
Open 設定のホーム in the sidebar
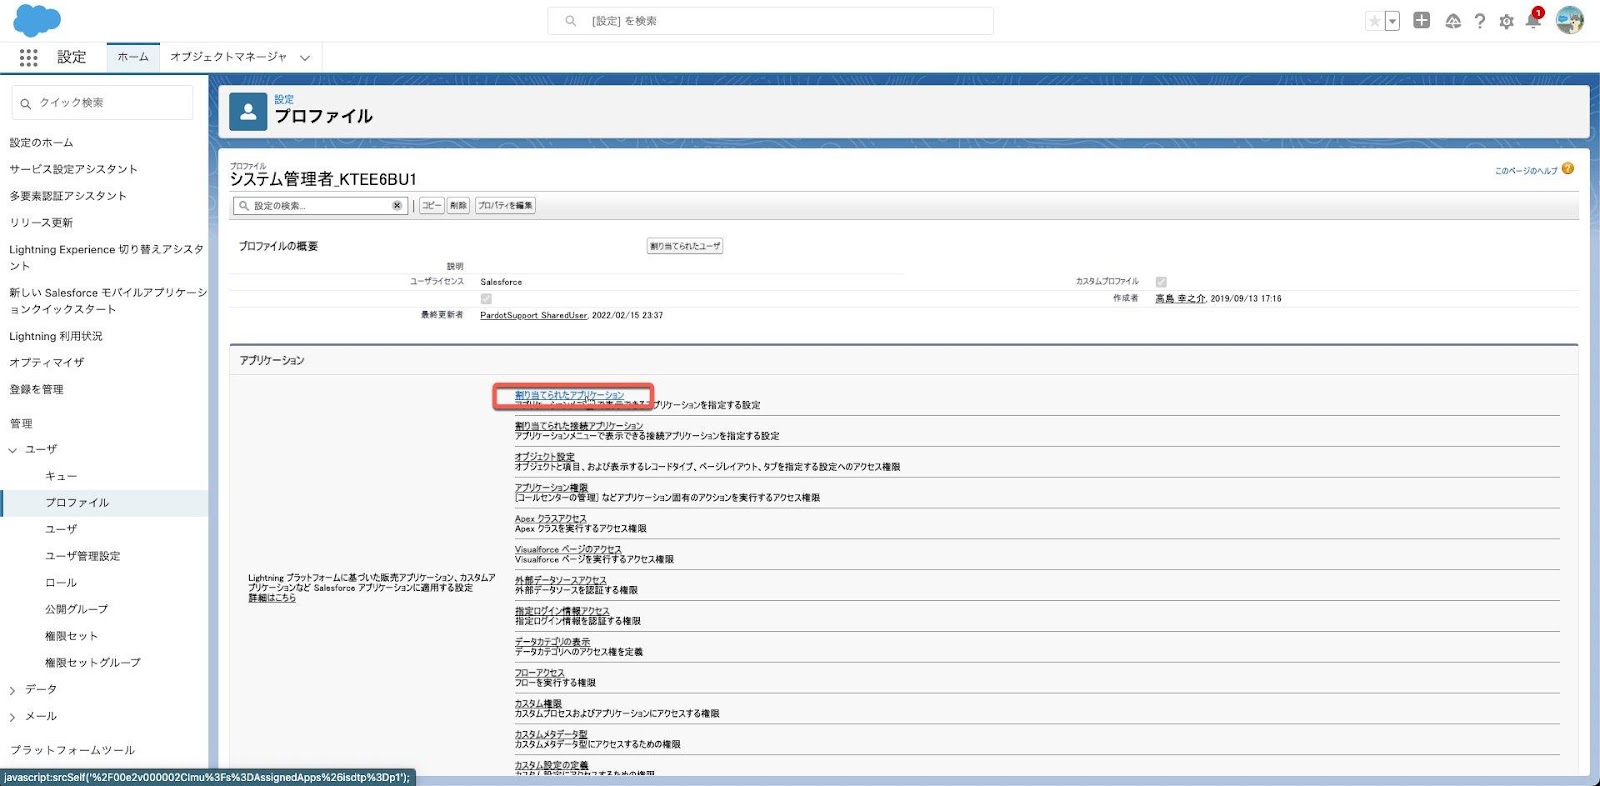click(41, 143)
